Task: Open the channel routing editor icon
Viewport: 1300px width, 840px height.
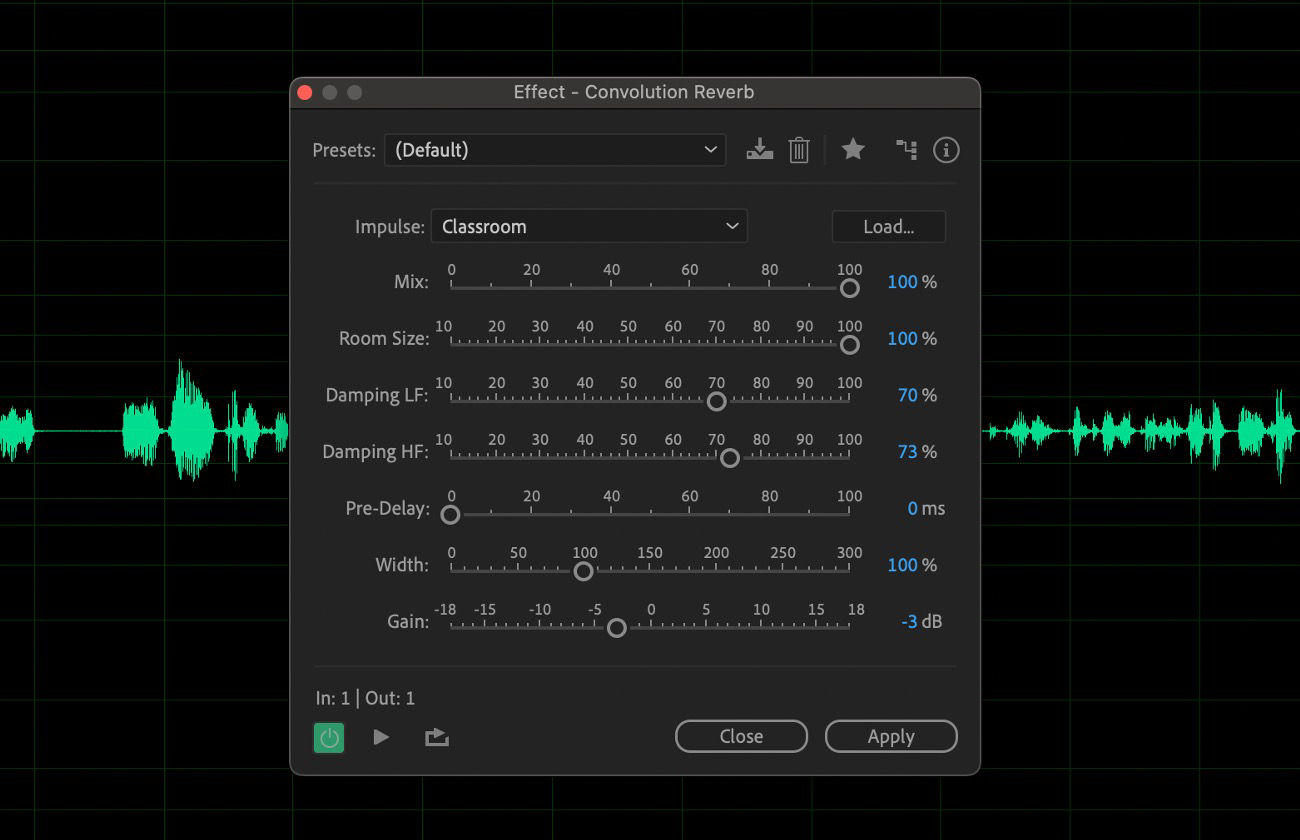Action: pyautogui.click(x=906, y=149)
